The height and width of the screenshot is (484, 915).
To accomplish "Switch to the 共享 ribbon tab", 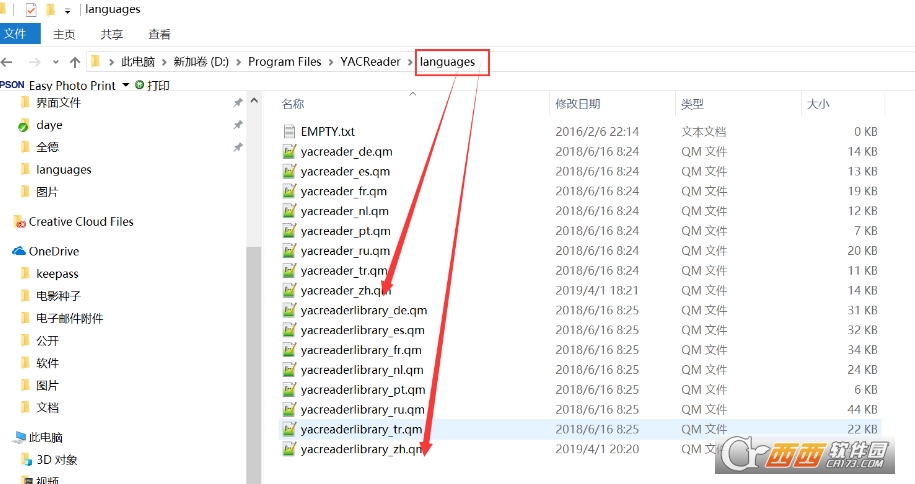I will click(x=111, y=34).
